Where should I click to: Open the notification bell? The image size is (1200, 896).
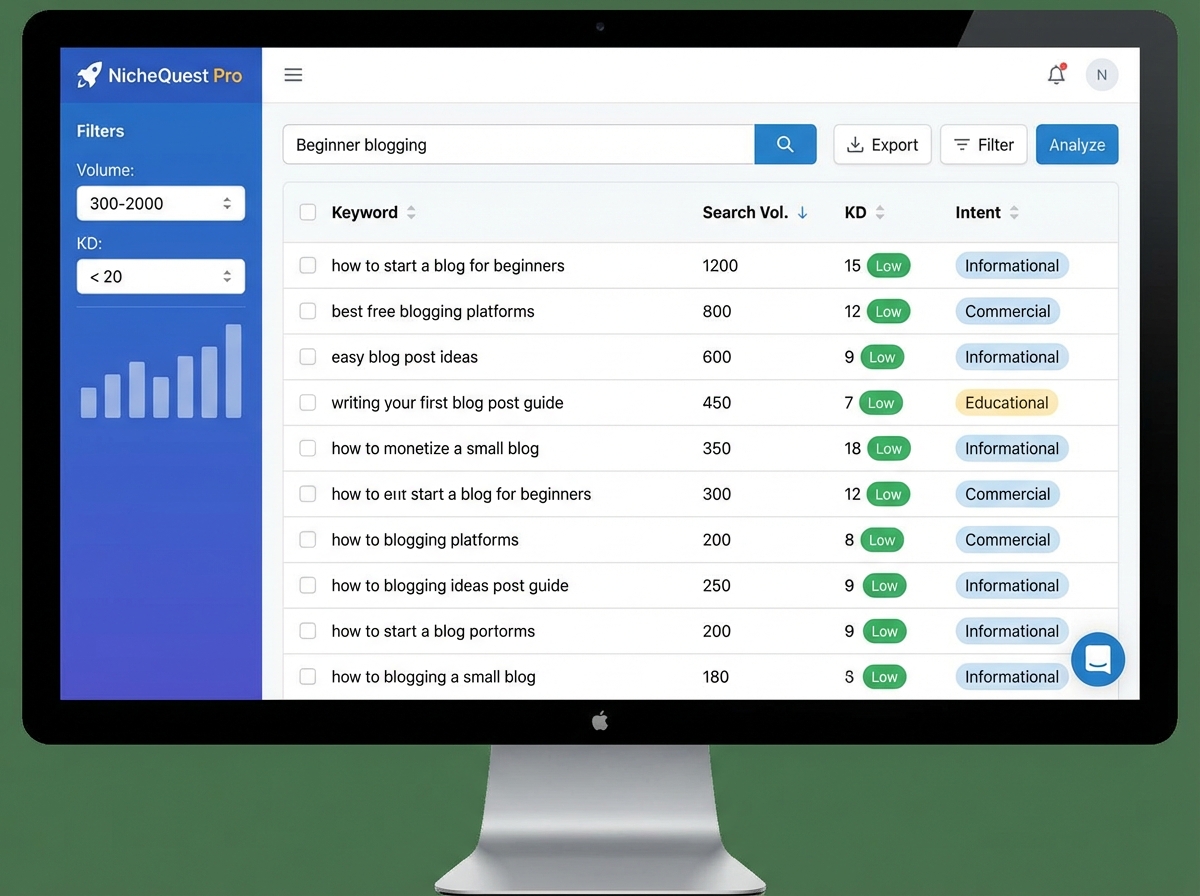pyautogui.click(x=1056, y=74)
